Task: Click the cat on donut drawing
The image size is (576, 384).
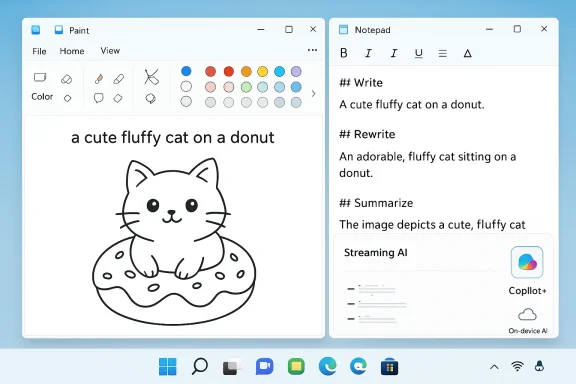Action: (173, 241)
